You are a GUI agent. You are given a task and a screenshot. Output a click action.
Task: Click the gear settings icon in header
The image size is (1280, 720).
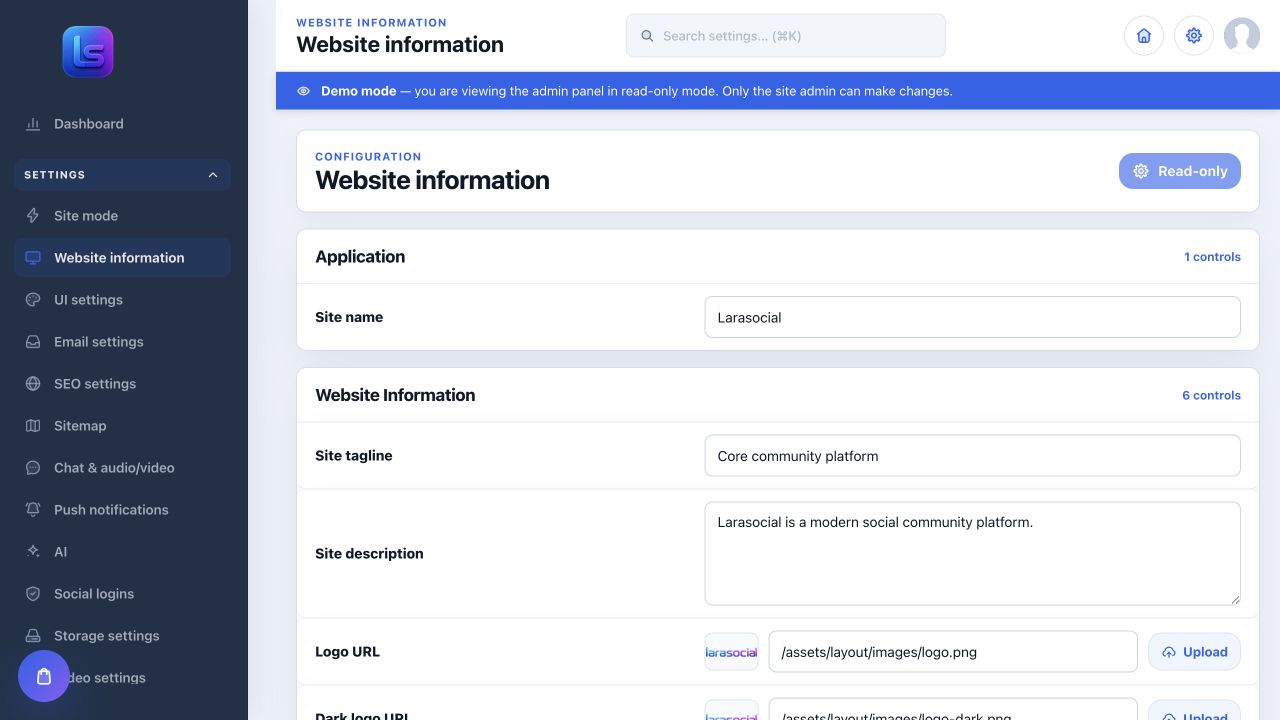(x=1194, y=36)
